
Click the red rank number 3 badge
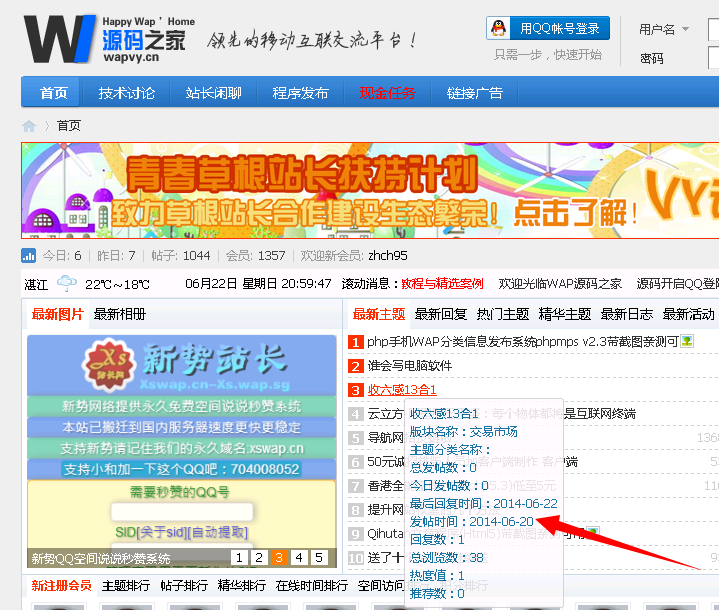[355, 390]
